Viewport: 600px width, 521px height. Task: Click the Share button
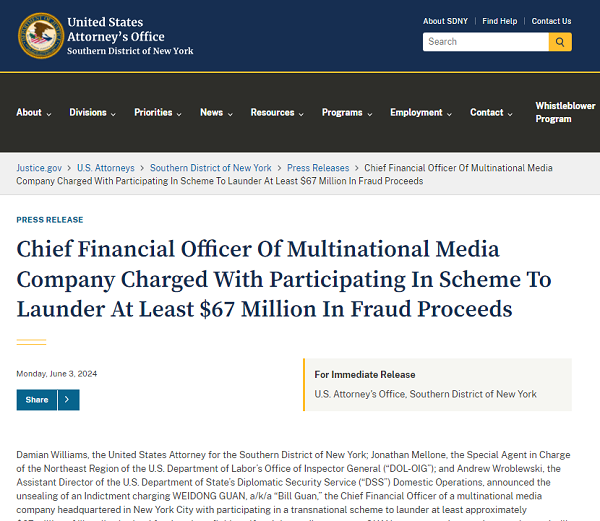37,400
